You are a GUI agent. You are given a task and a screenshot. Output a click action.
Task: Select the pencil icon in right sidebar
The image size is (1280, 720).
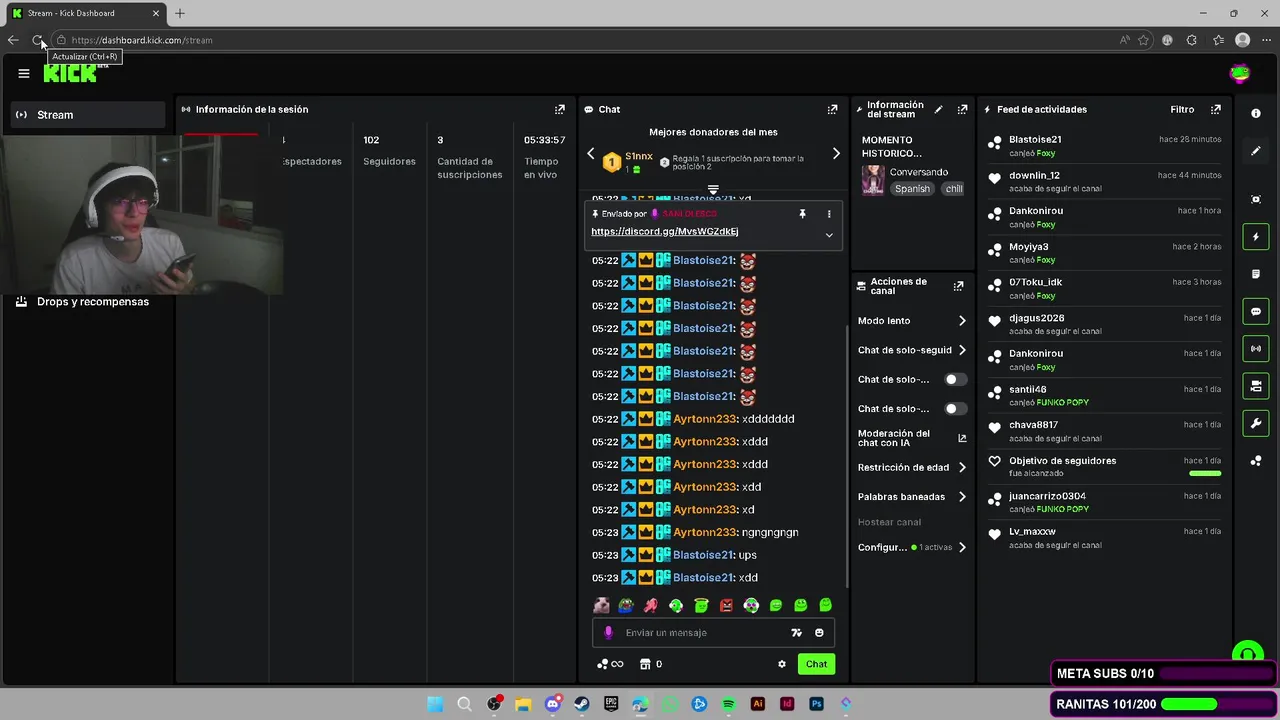(1256, 151)
